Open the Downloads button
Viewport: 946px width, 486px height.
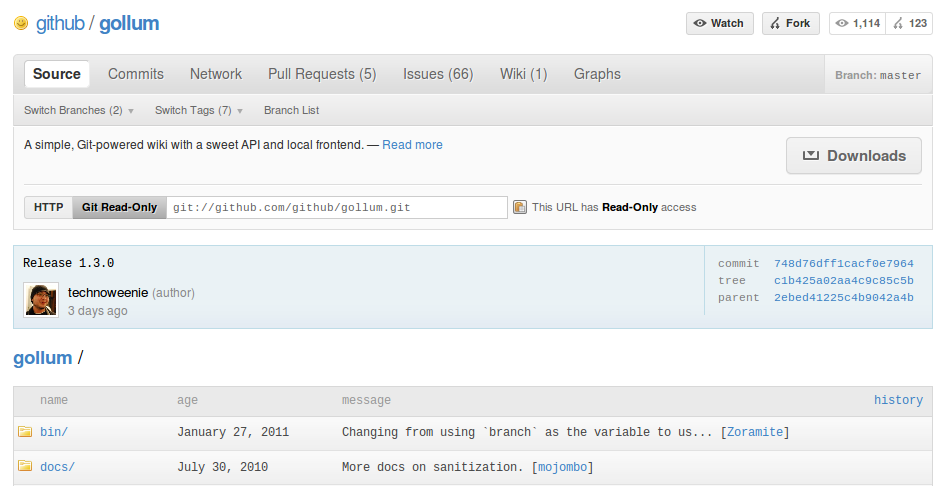click(x=854, y=156)
